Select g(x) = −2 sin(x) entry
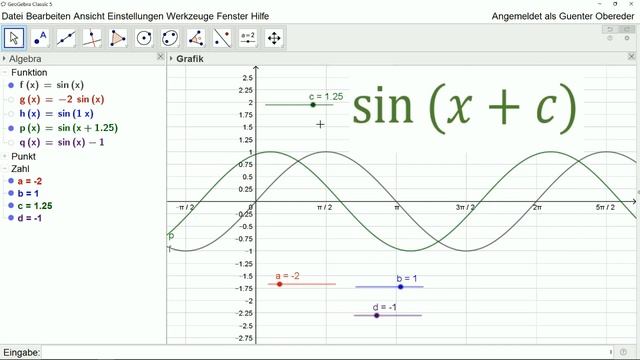Image resolution: width=640 pixels, height=360 pixels. coord(62,100)
